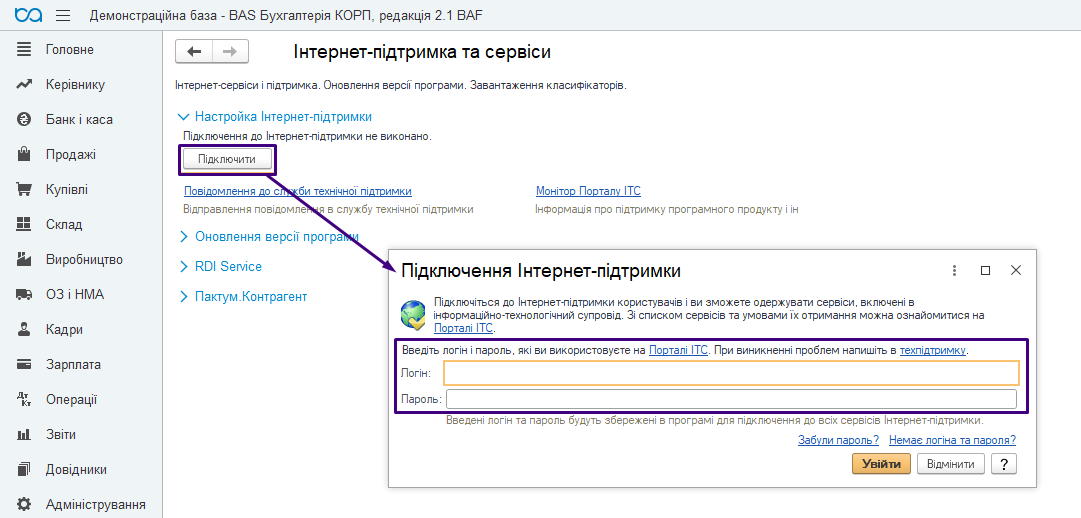Click the Кадри person icon
1081x518 pixels.
(x=24, y=330)
